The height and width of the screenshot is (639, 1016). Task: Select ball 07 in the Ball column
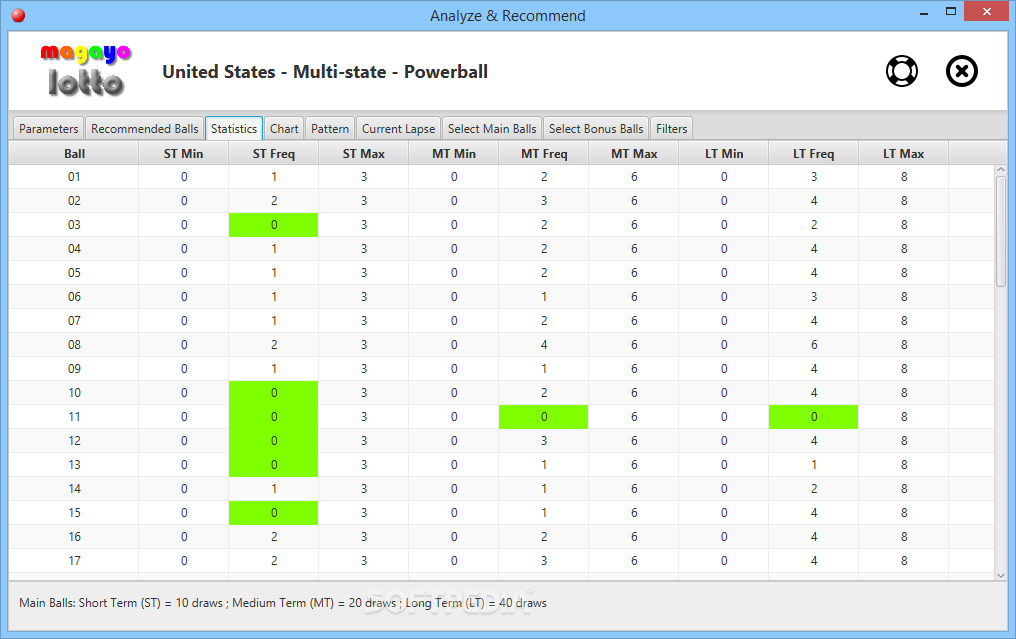click(x=74, y=321)
